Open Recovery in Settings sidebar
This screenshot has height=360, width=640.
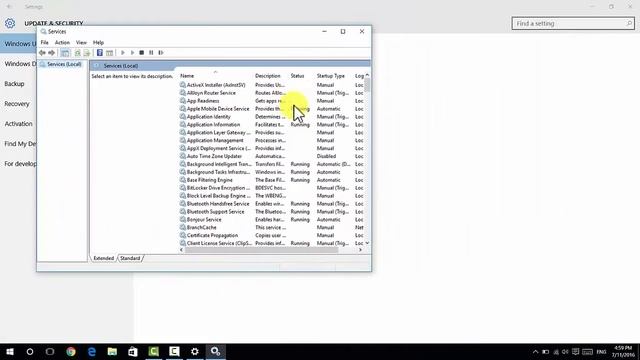pos(17,104)
